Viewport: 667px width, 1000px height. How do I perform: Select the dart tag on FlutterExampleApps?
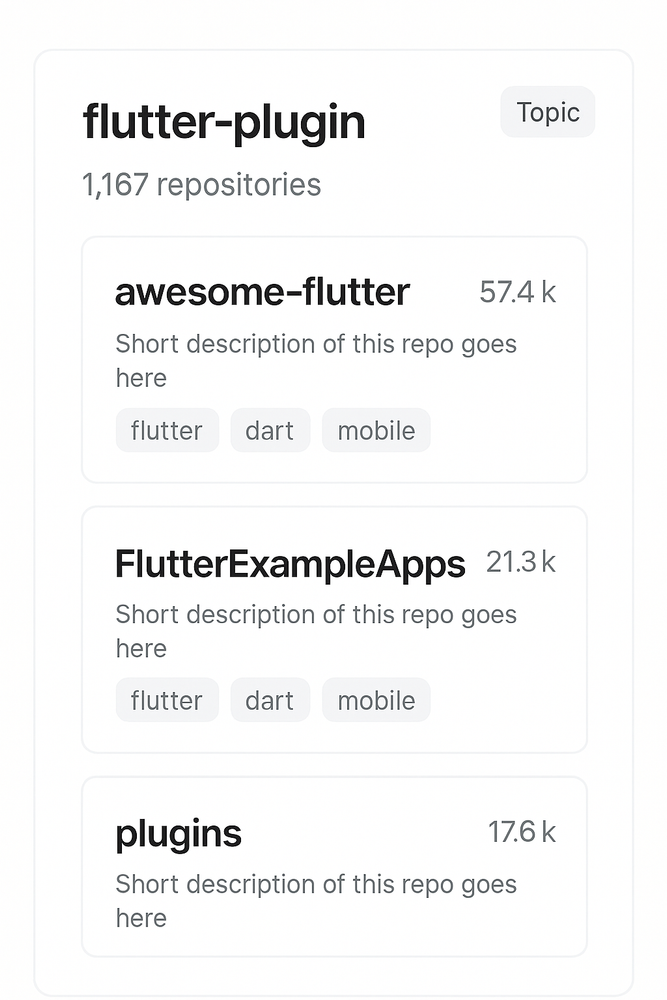click(270, 700)
